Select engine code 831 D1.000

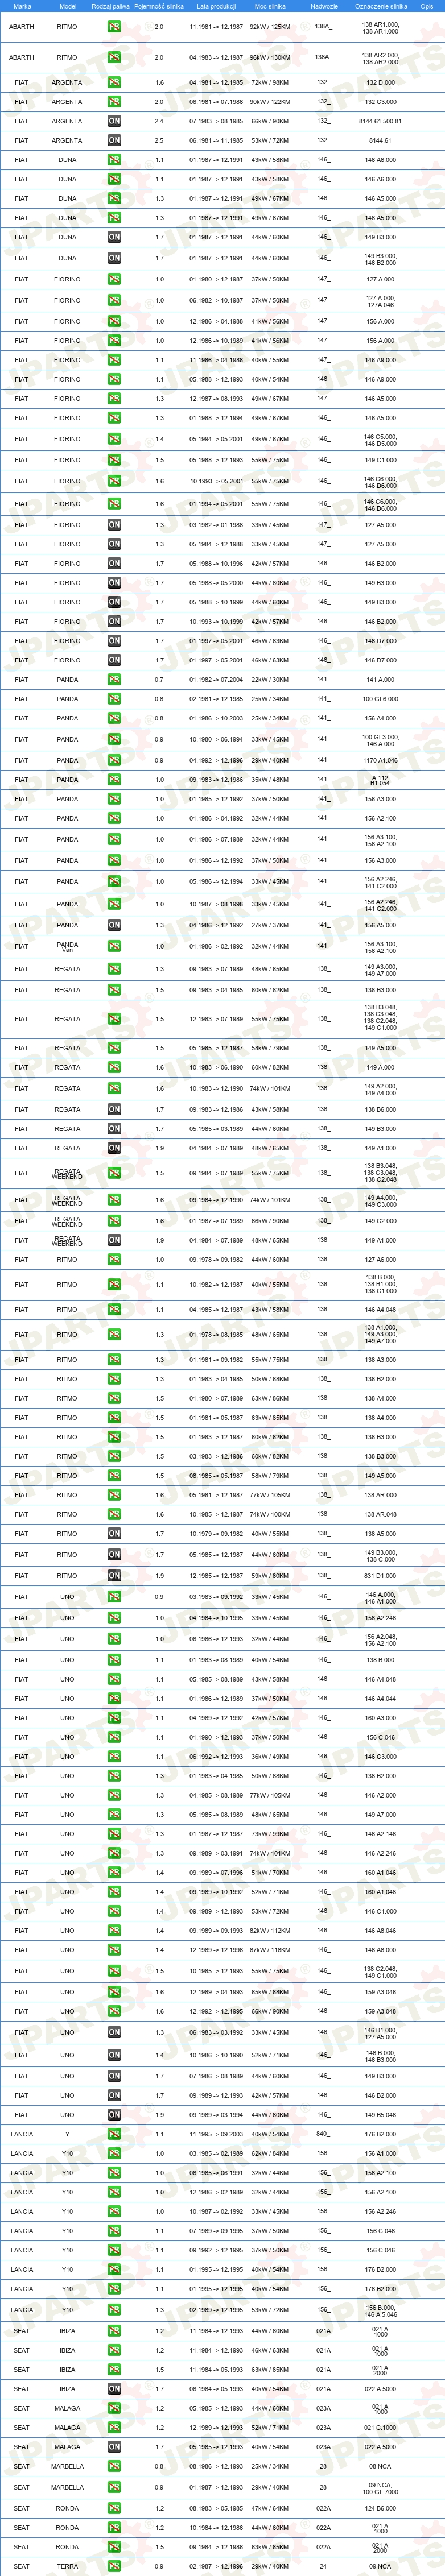point(380,1576)
